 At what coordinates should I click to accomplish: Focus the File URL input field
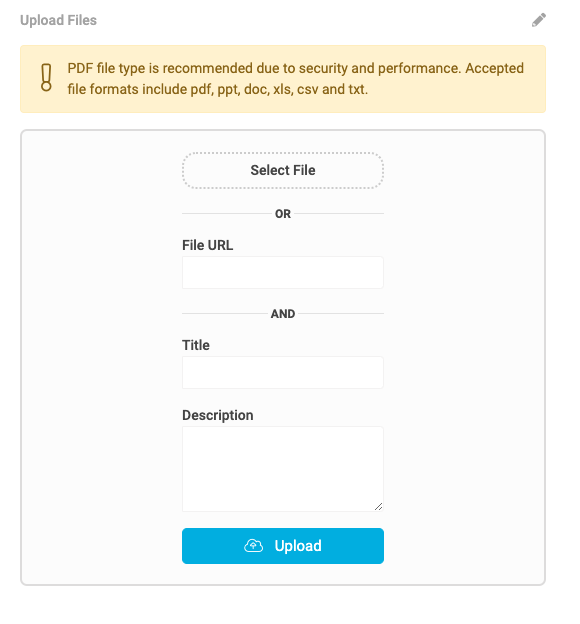pos(283,273)
